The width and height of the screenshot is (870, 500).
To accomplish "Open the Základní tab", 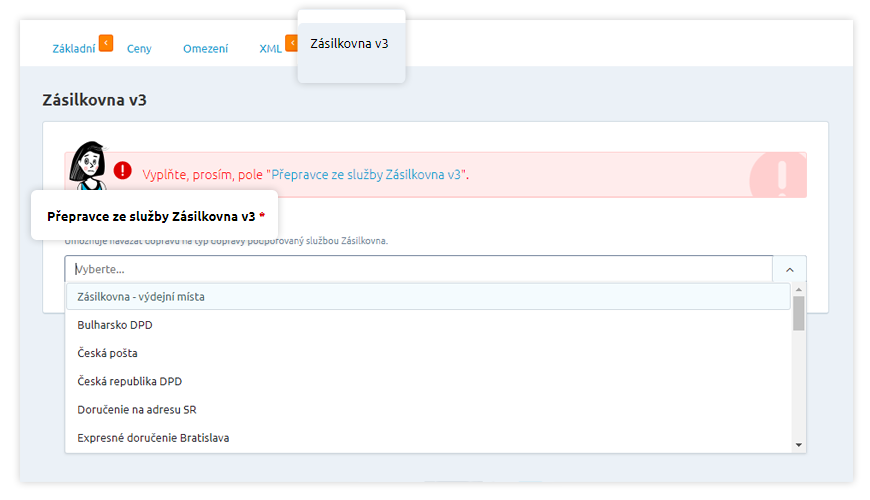I will coord(74,49).
